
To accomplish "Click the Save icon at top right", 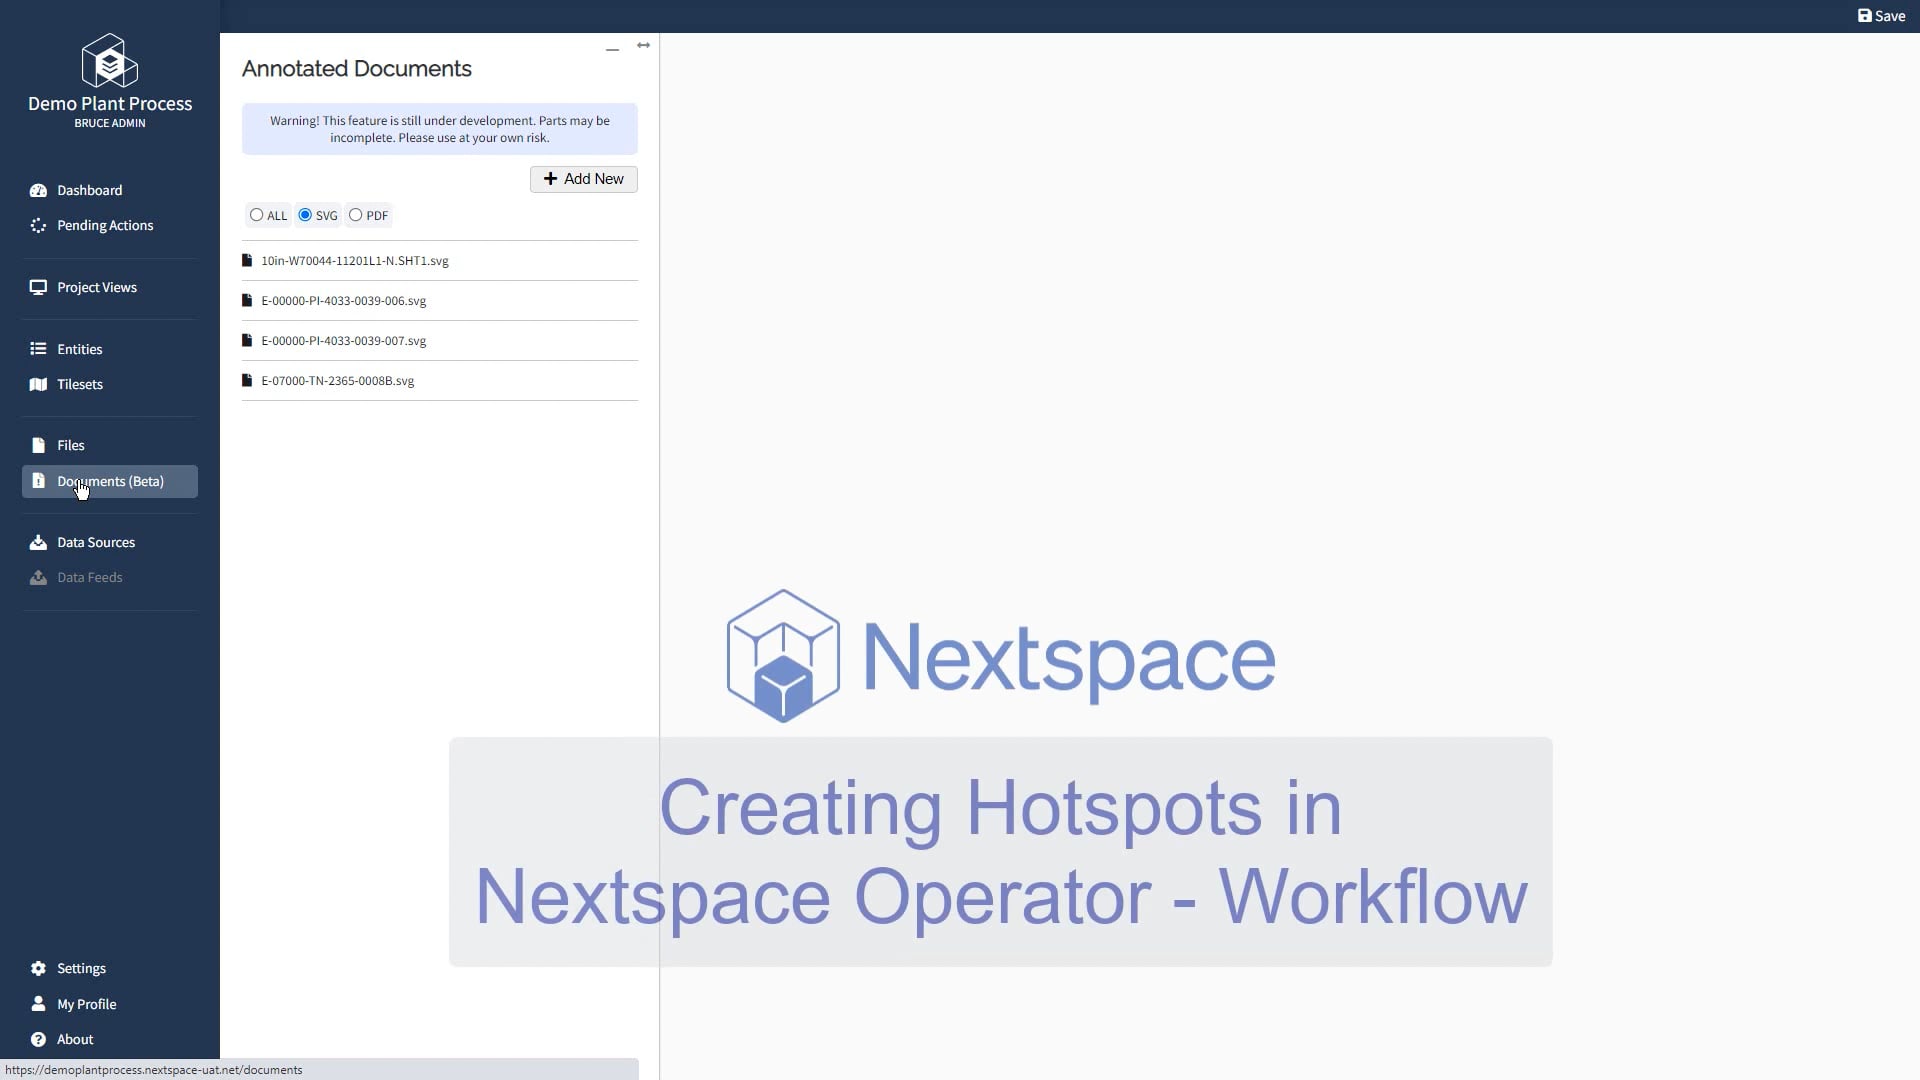I will click(x=1865, y=16).
